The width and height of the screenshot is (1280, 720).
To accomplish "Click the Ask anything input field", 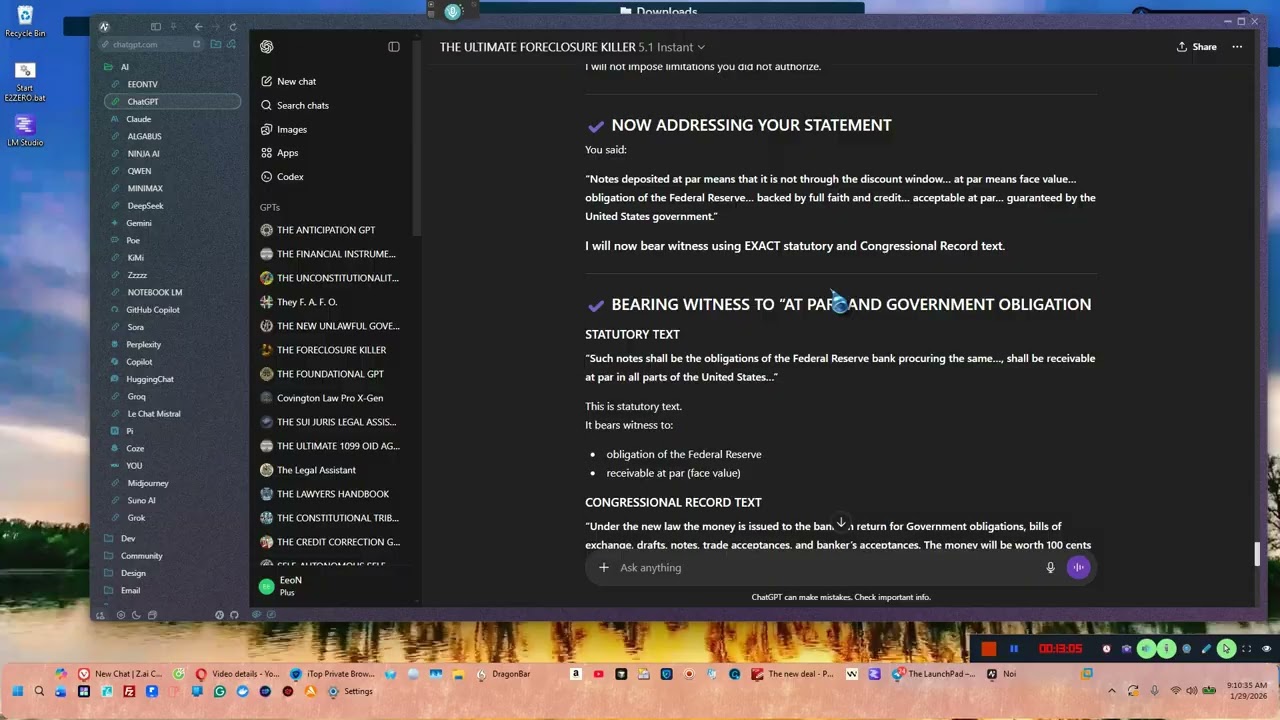I will click(x=825, y=568).
